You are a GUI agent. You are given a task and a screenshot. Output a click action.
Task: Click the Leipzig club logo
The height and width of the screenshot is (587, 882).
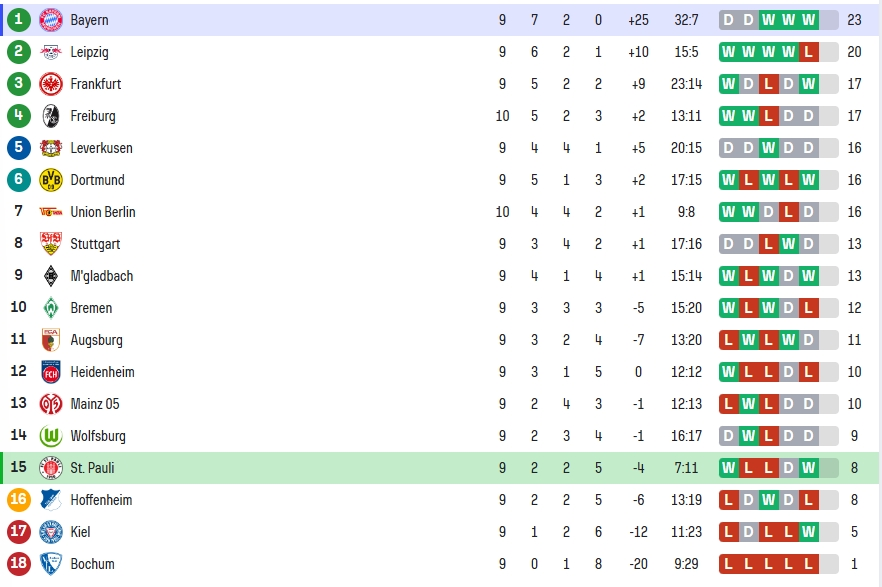click(51, 52)
